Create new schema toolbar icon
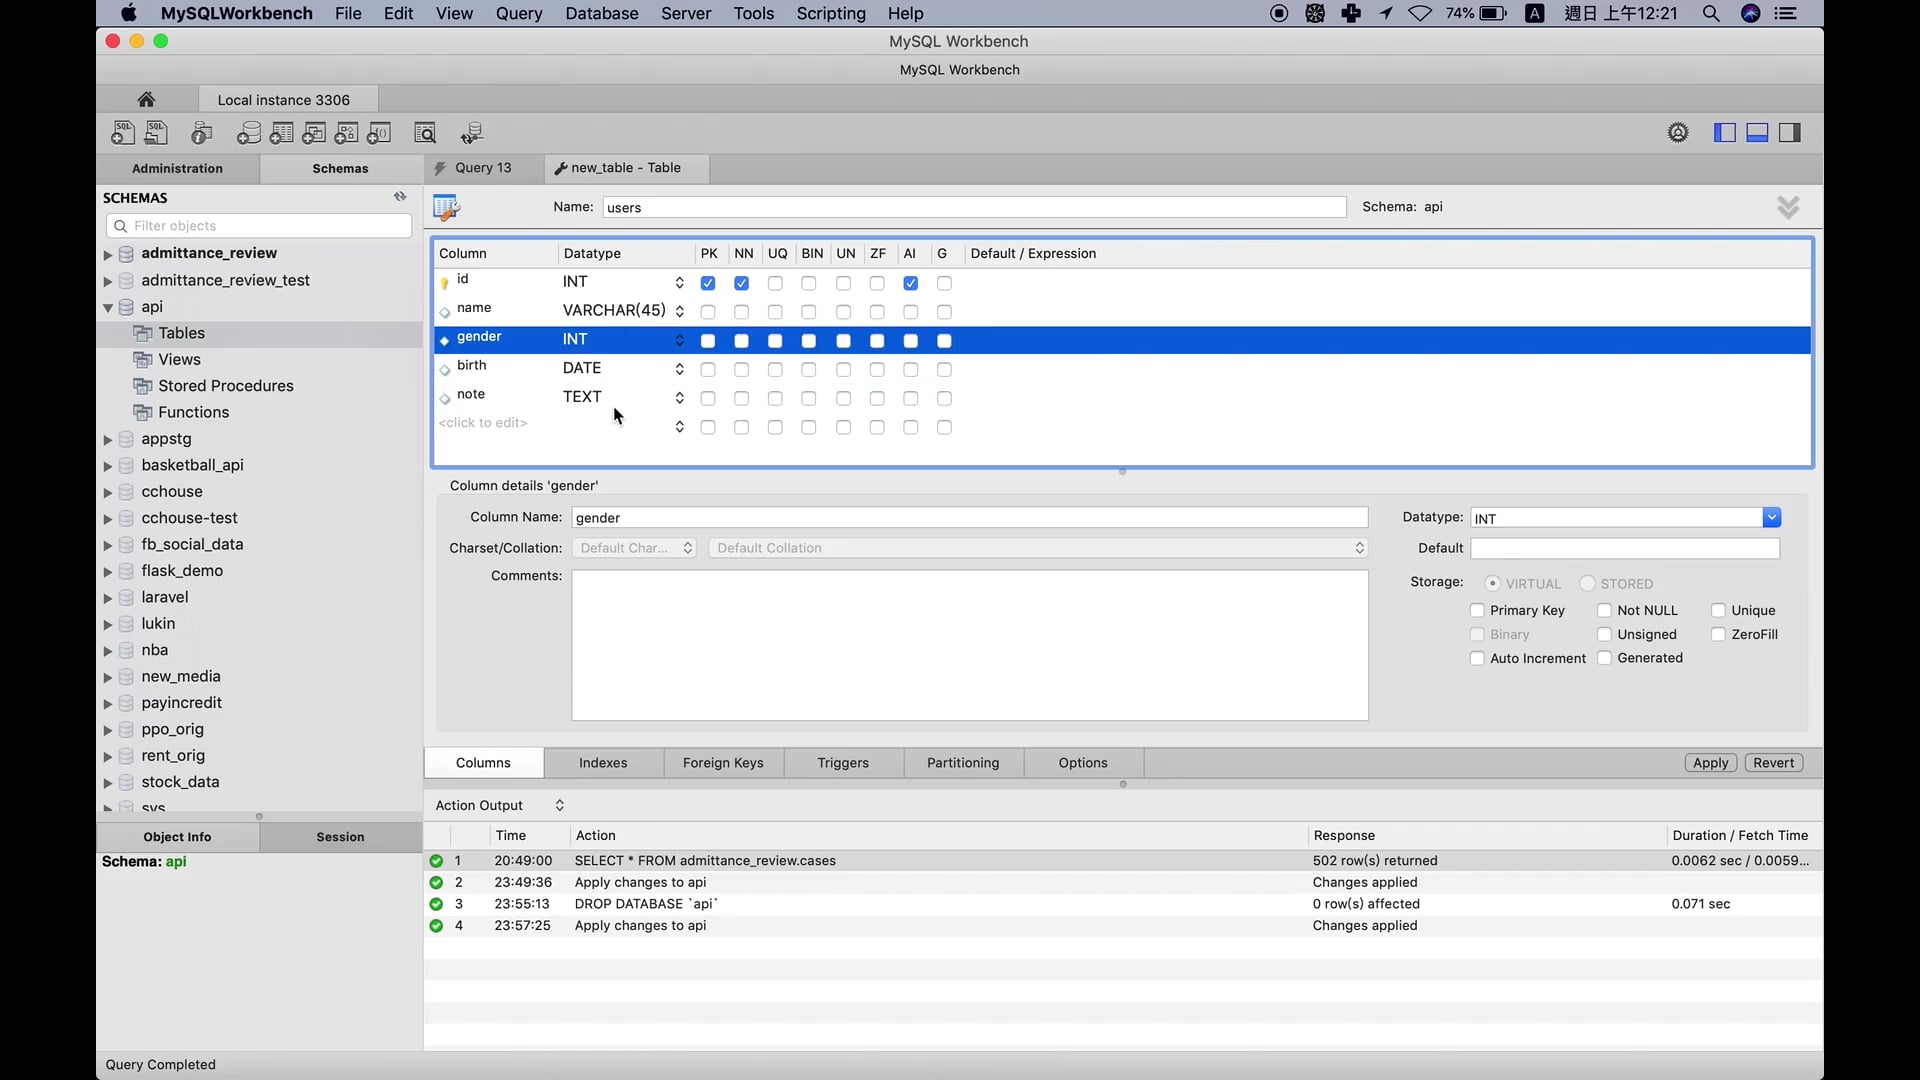The height and width of the screenshot is (1080, 1920). click(249, 133)
